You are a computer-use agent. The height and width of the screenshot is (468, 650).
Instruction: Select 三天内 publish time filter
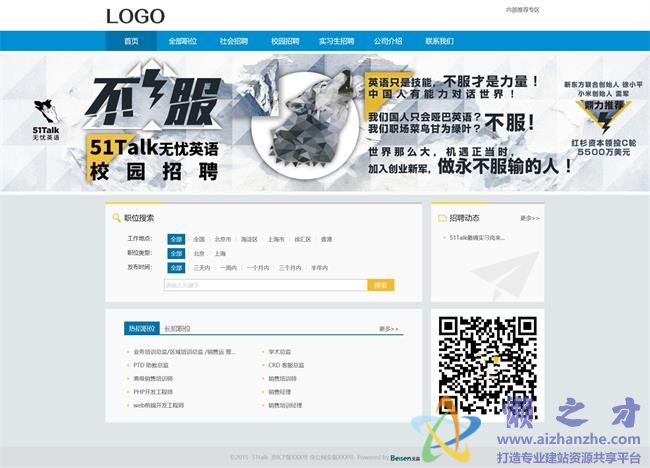coord(201,268)
